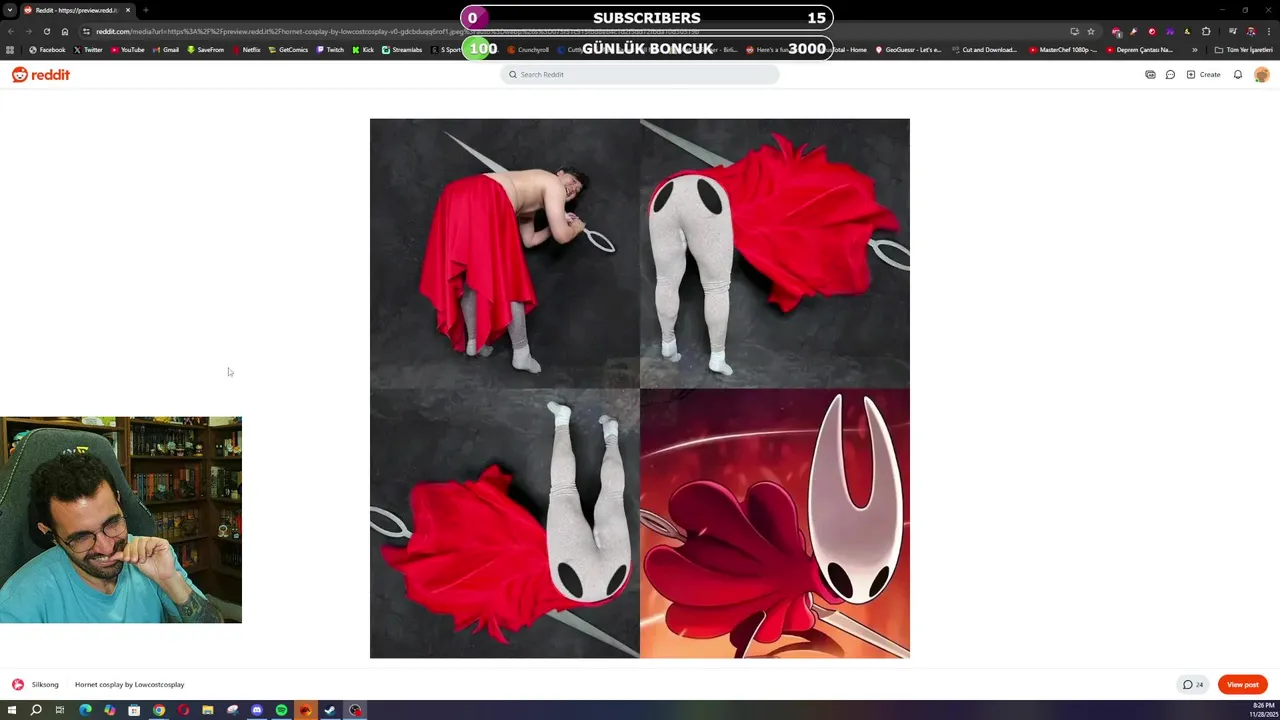Open the Facebook bookmark
The image size is (1280, 720).
point(47,50)
